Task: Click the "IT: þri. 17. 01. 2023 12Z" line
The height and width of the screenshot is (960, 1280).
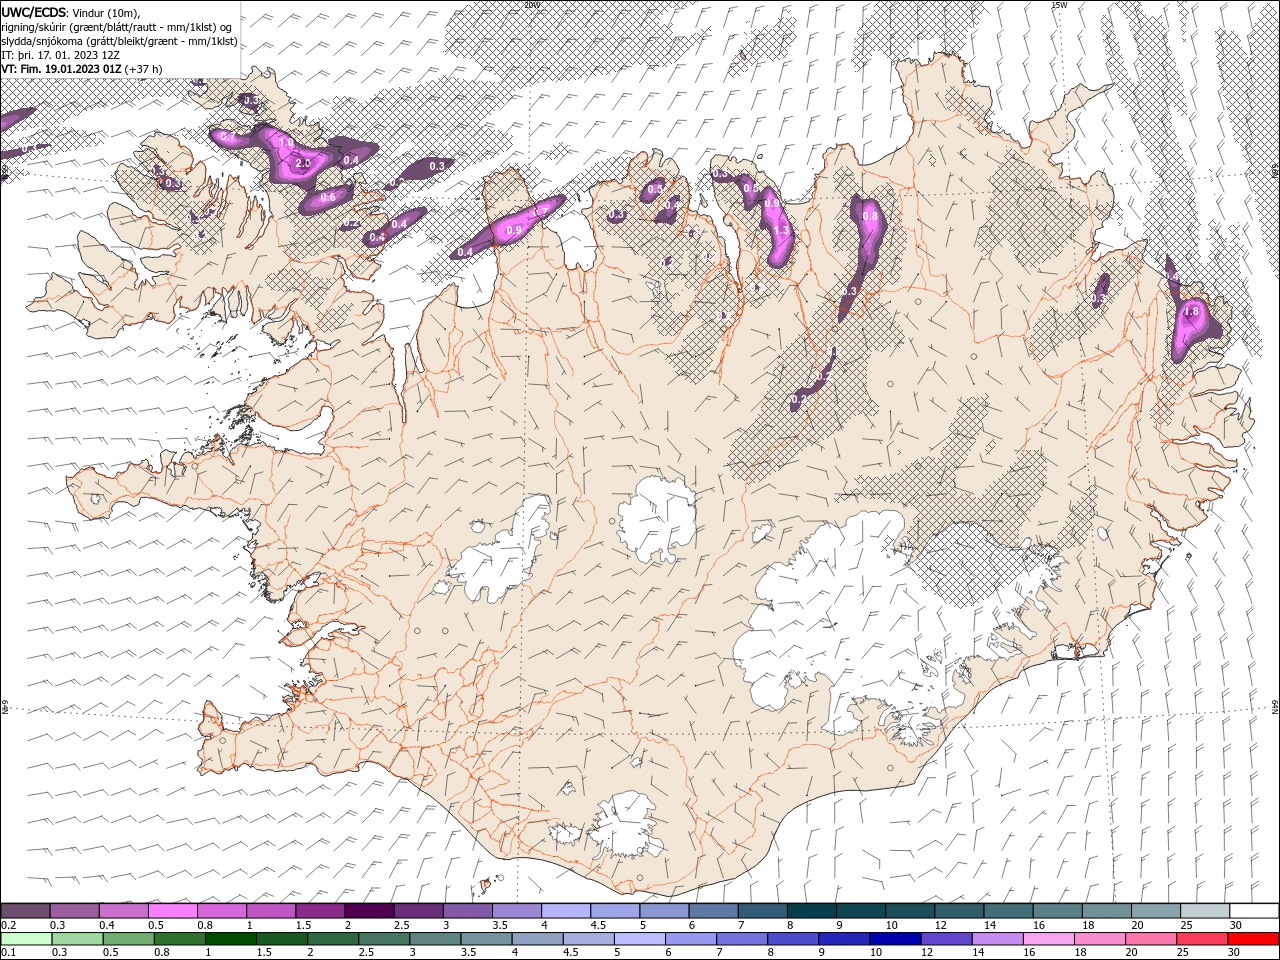Action: click(59, 55)
